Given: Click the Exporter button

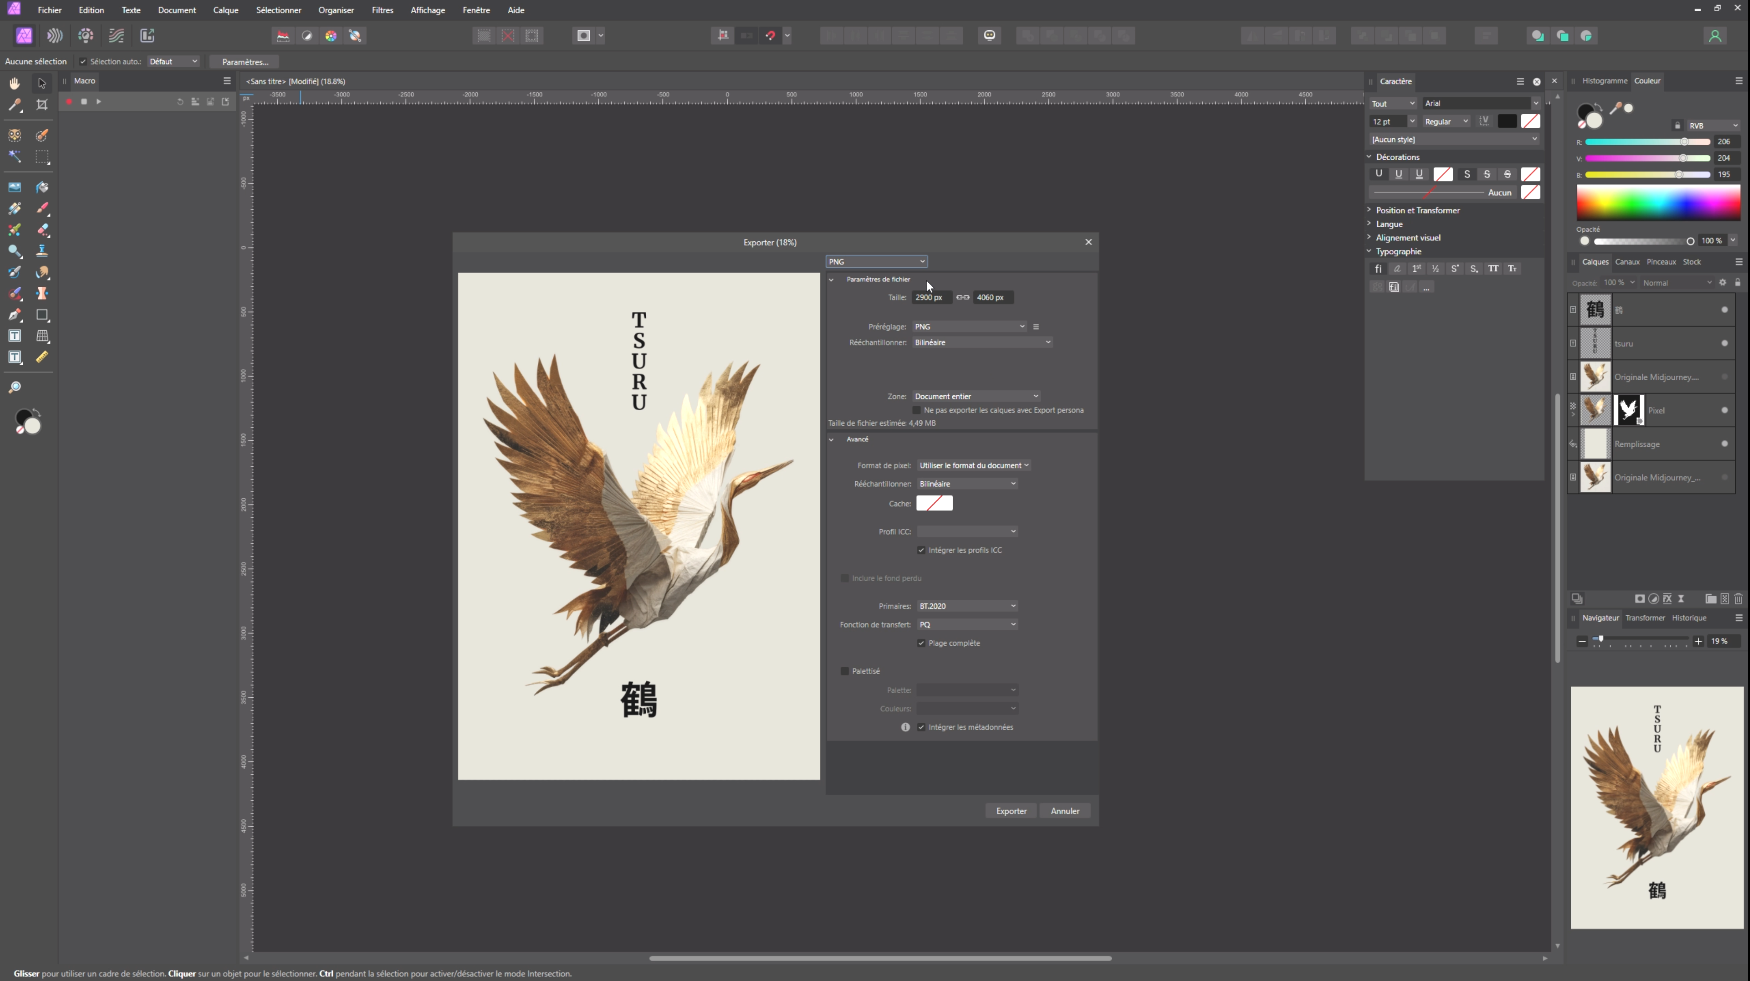Looking at the screenshot, I should coord(1011,811).
